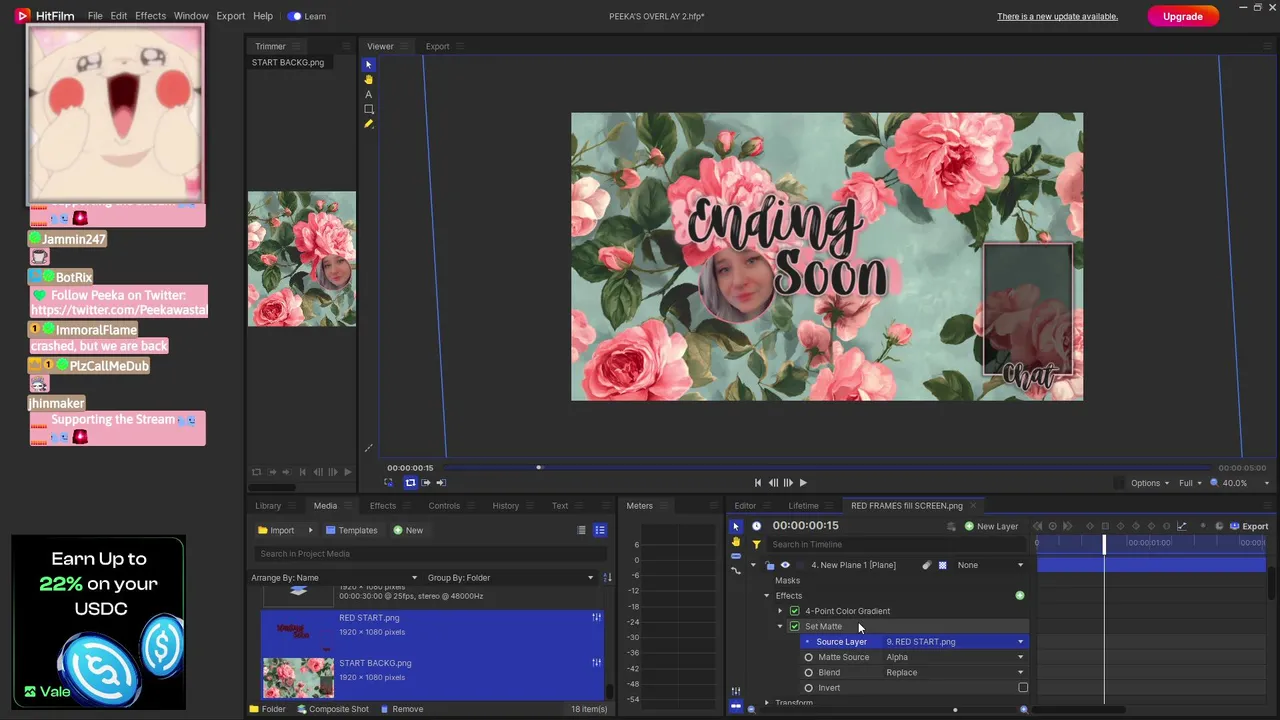Viewport: 1280px width, 720px height.
Task: Toggle loop playback in Viewer
Action: [x=410, y=483]
